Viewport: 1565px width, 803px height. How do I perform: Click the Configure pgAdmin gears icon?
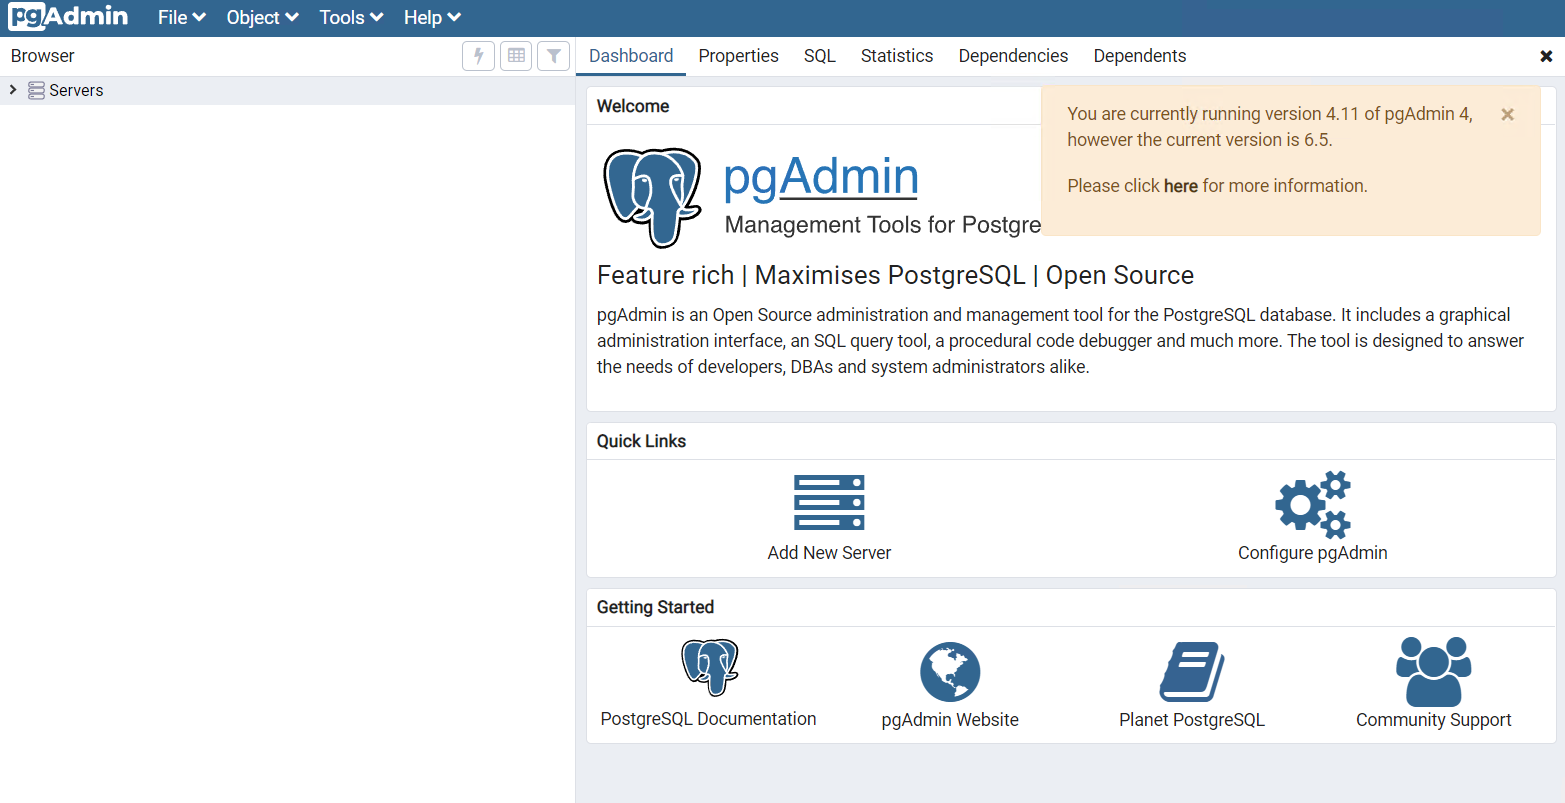1313,504
